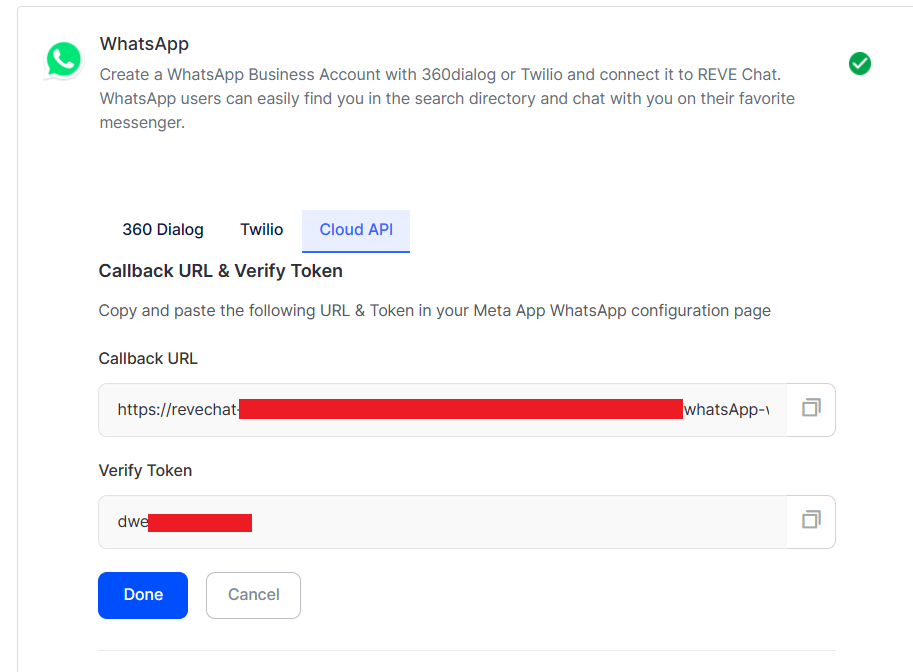This screenshot has height=672, width=913.
Task: Dismiss the form using Cancel
Action: click(x=253, y=595)
